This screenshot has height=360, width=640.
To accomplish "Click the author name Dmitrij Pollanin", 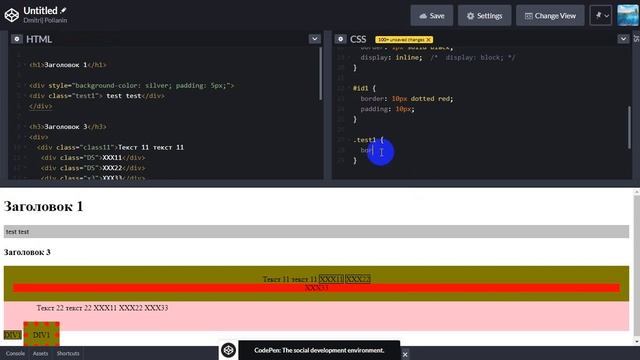I will (x=45, y=20).
